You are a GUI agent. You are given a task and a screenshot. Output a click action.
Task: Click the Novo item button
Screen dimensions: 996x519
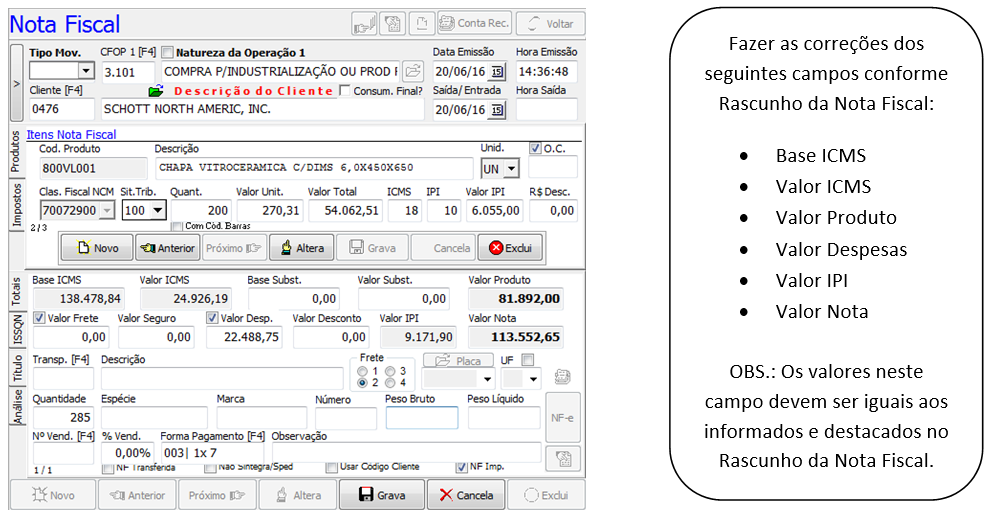click(98, 248)
